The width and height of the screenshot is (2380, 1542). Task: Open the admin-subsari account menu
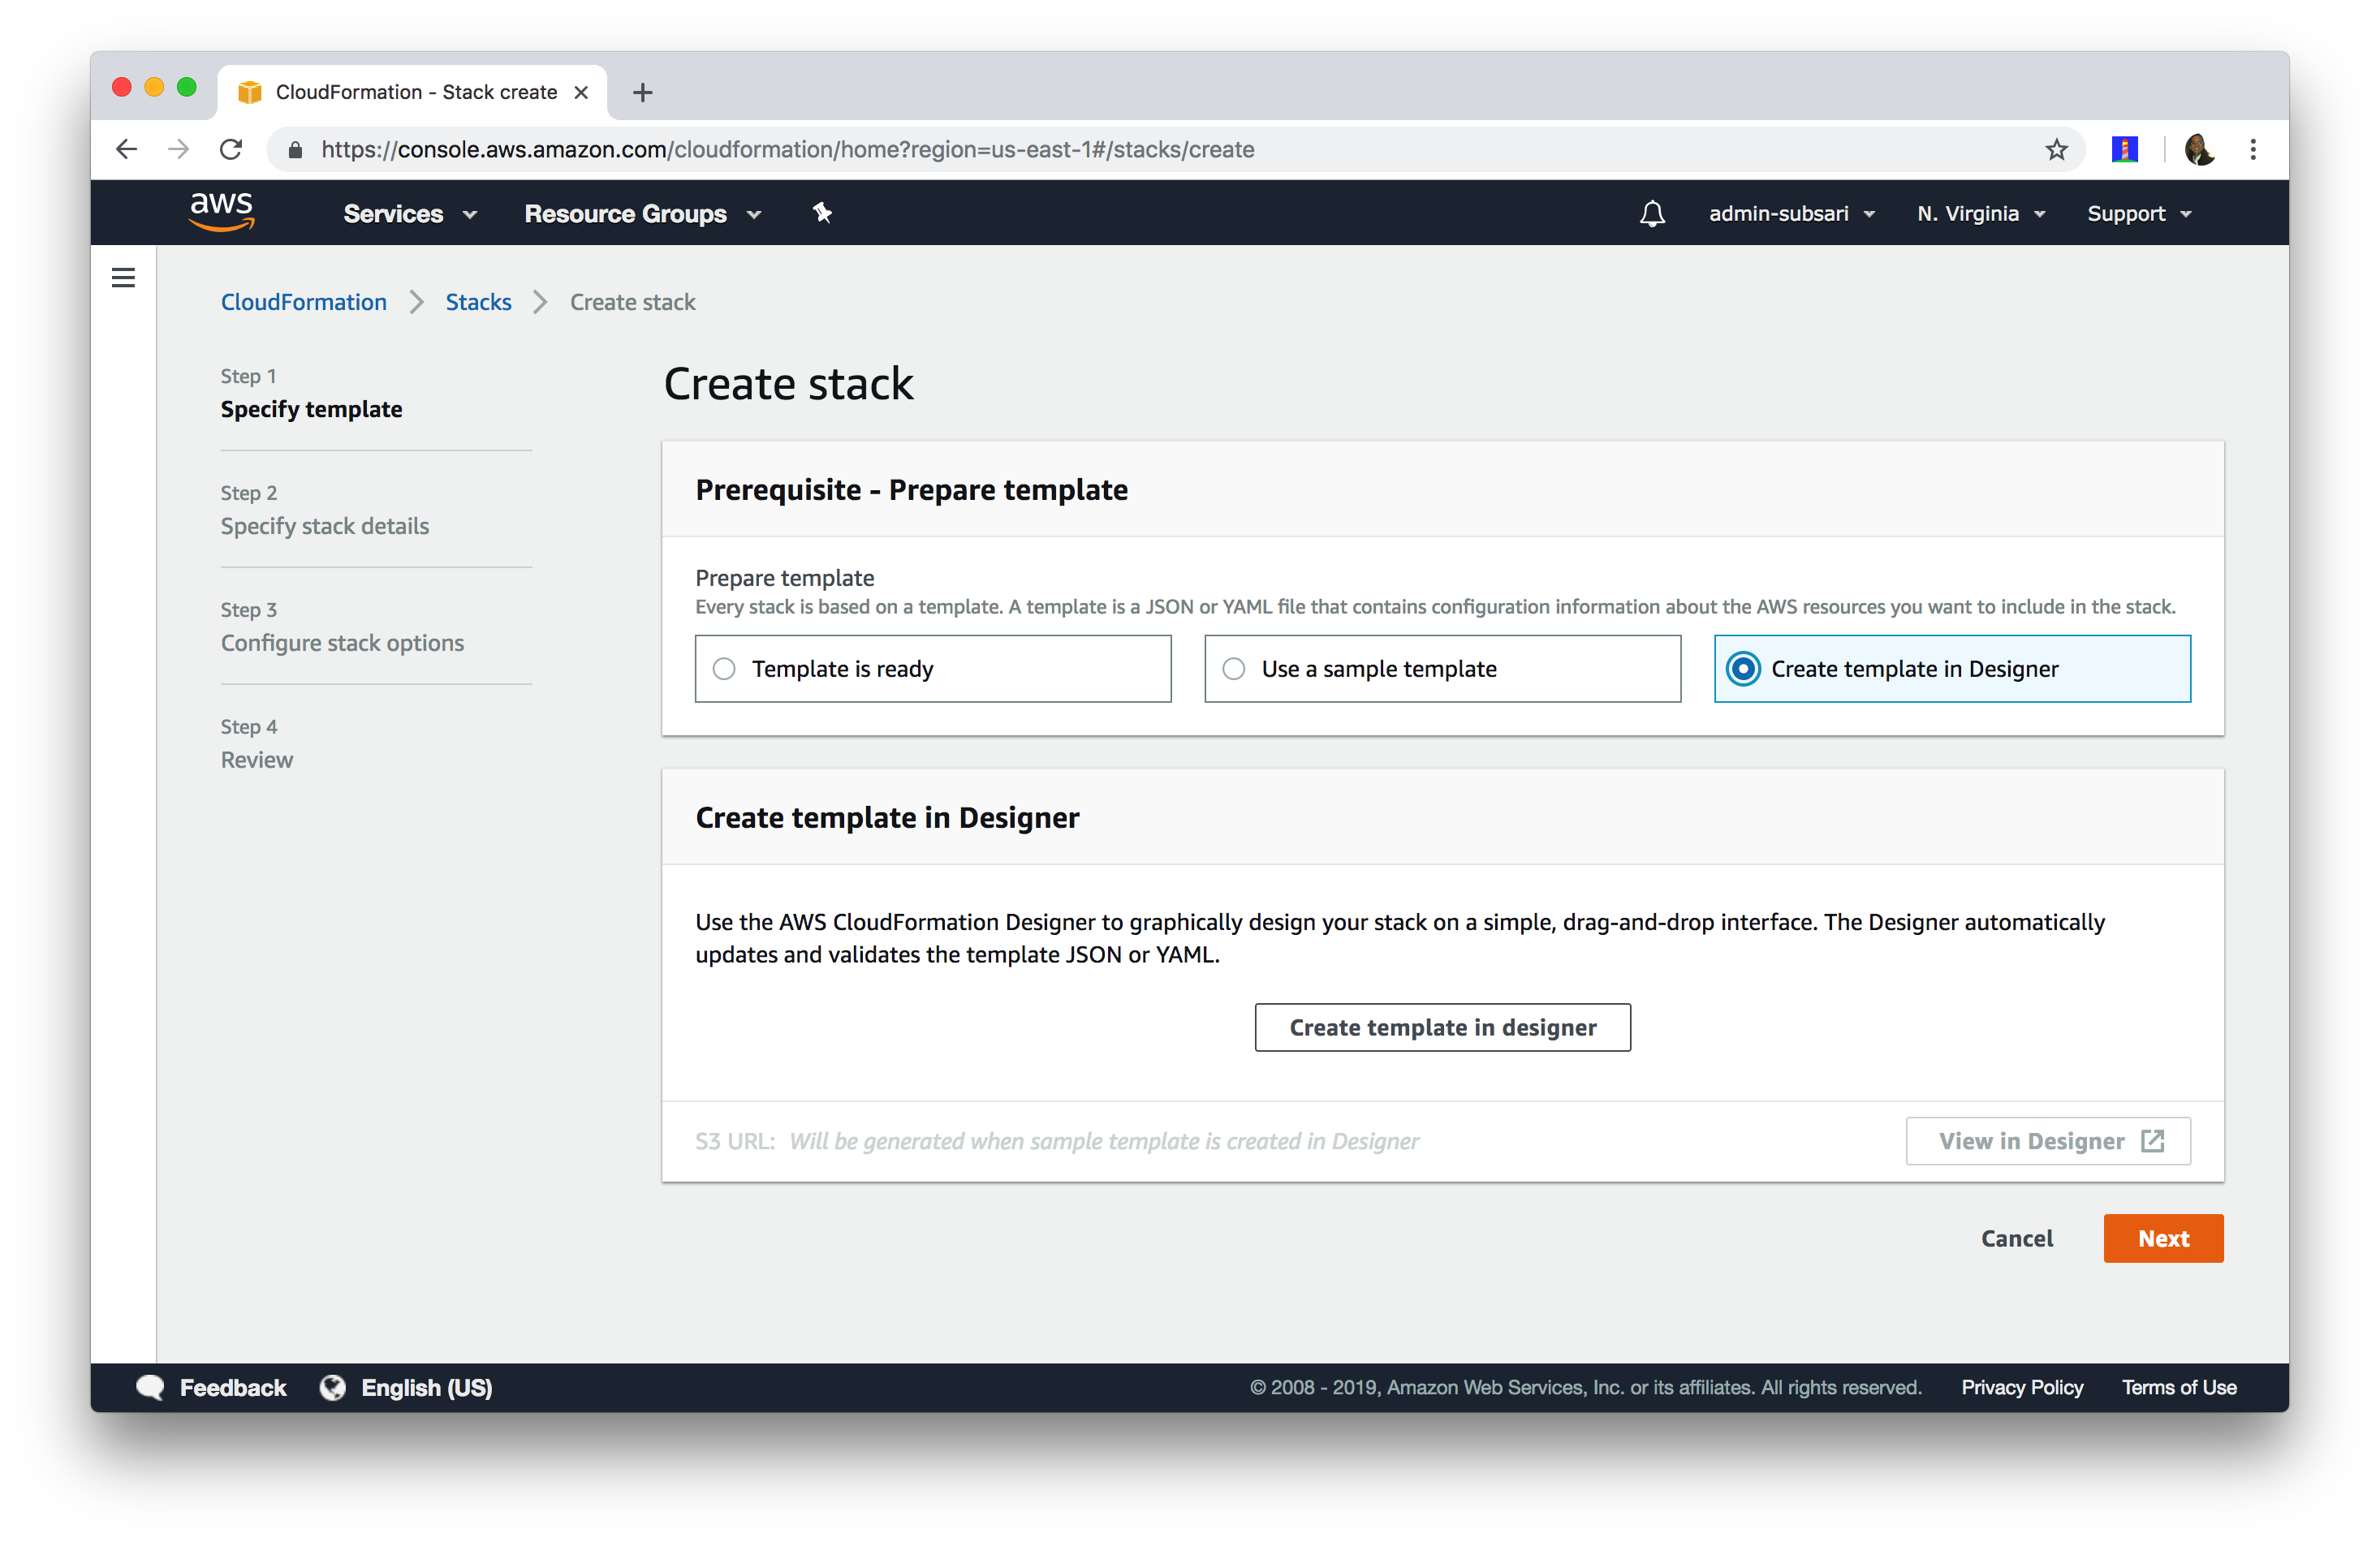tap(1791, 214)
